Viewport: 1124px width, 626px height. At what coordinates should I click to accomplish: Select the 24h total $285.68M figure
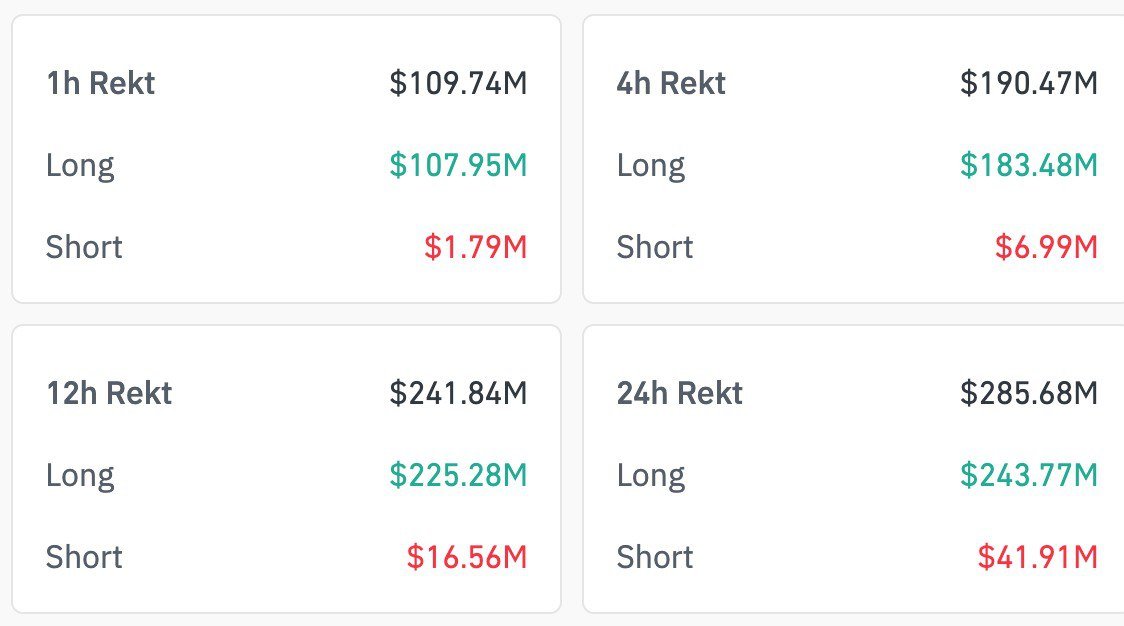[1028, 393]
